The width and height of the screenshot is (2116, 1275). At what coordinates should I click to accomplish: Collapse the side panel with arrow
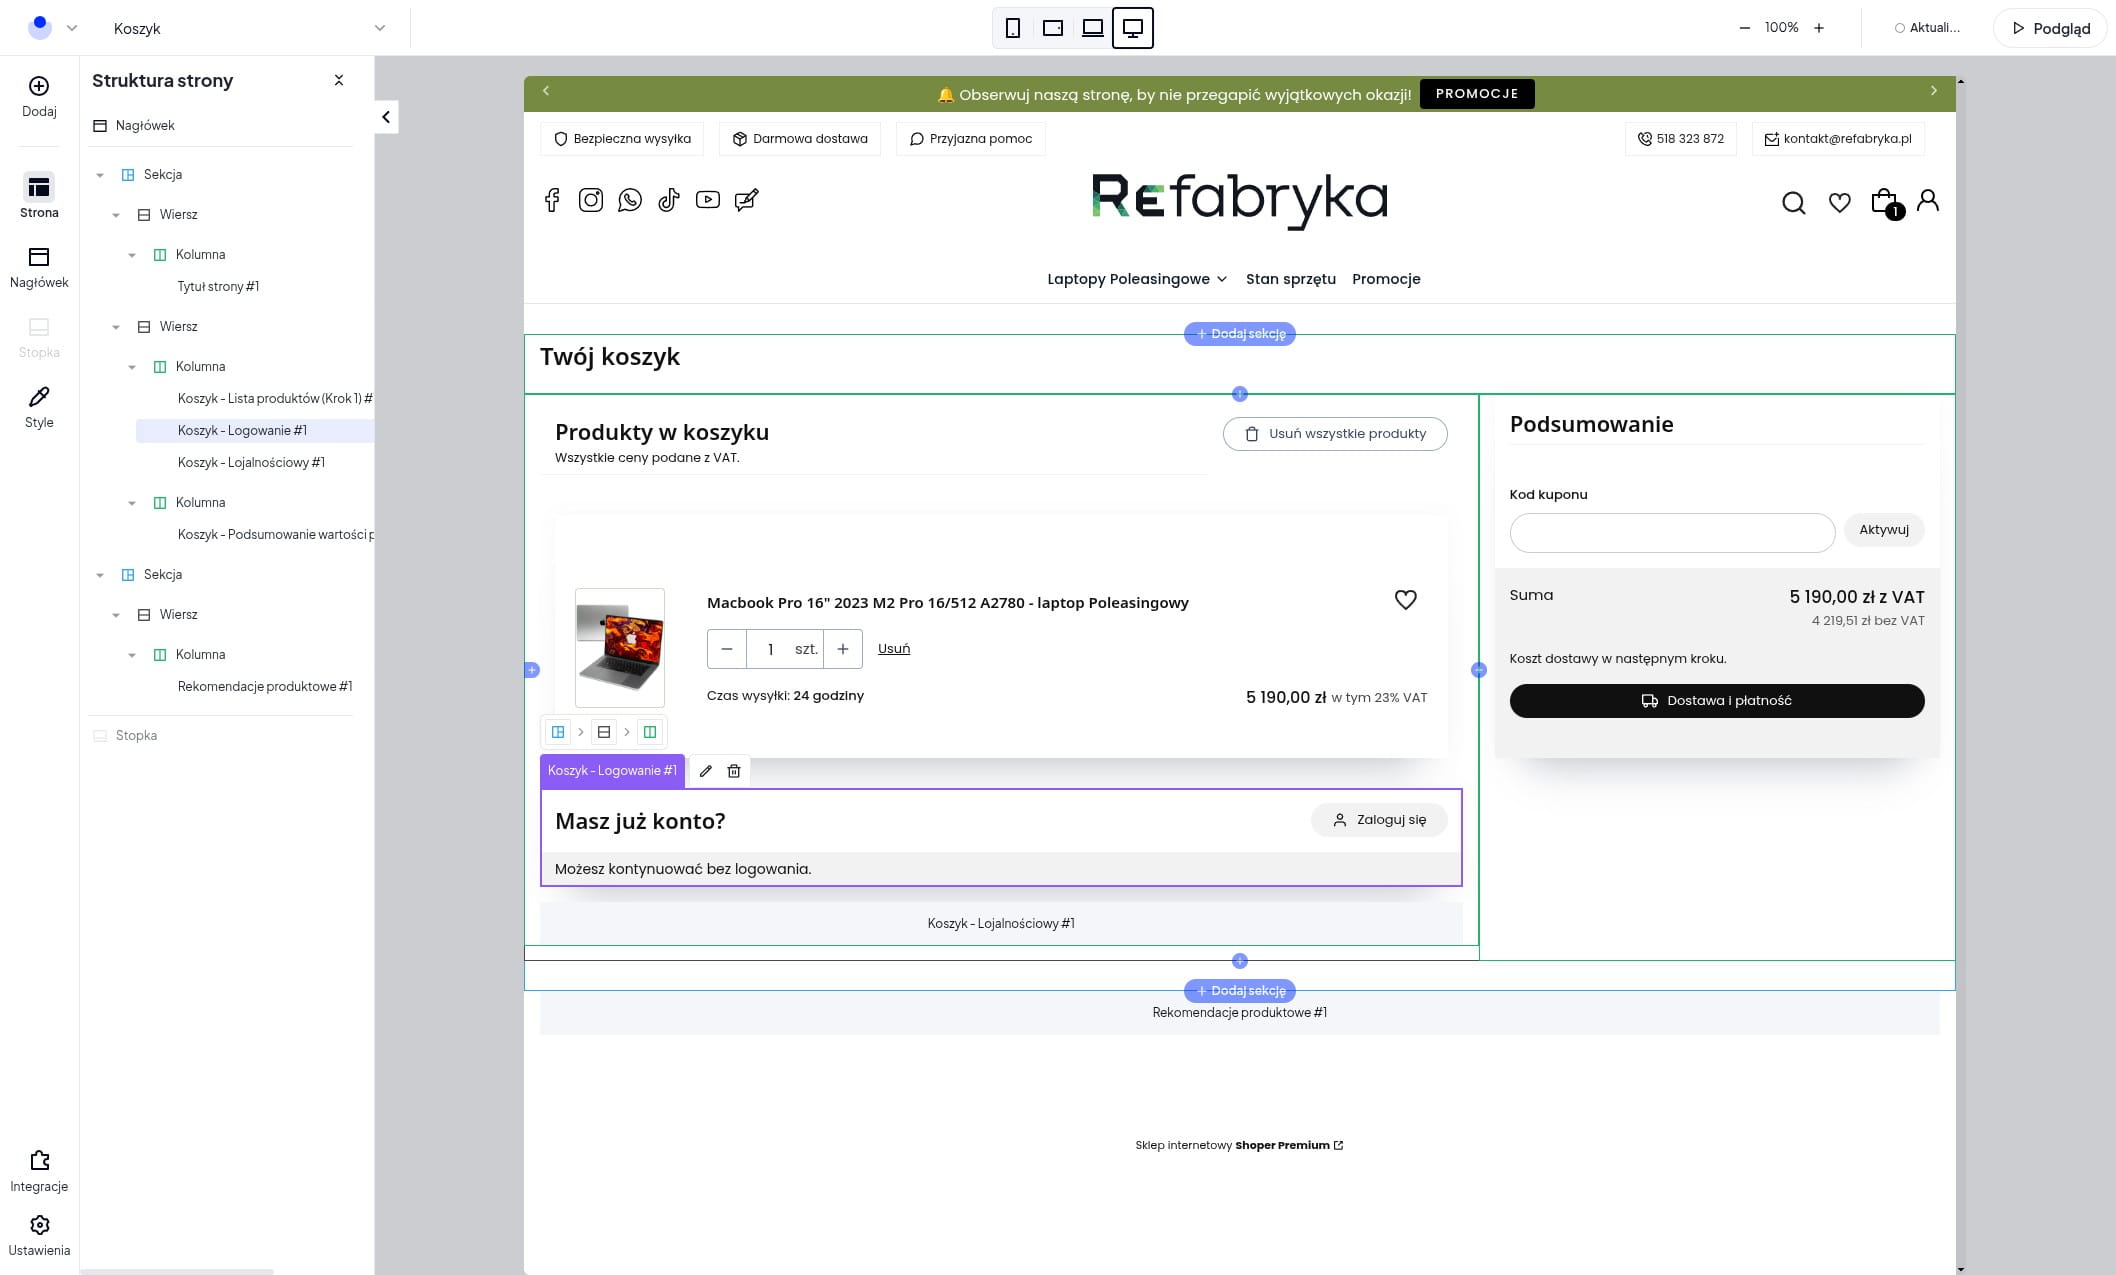click(387, 117)
